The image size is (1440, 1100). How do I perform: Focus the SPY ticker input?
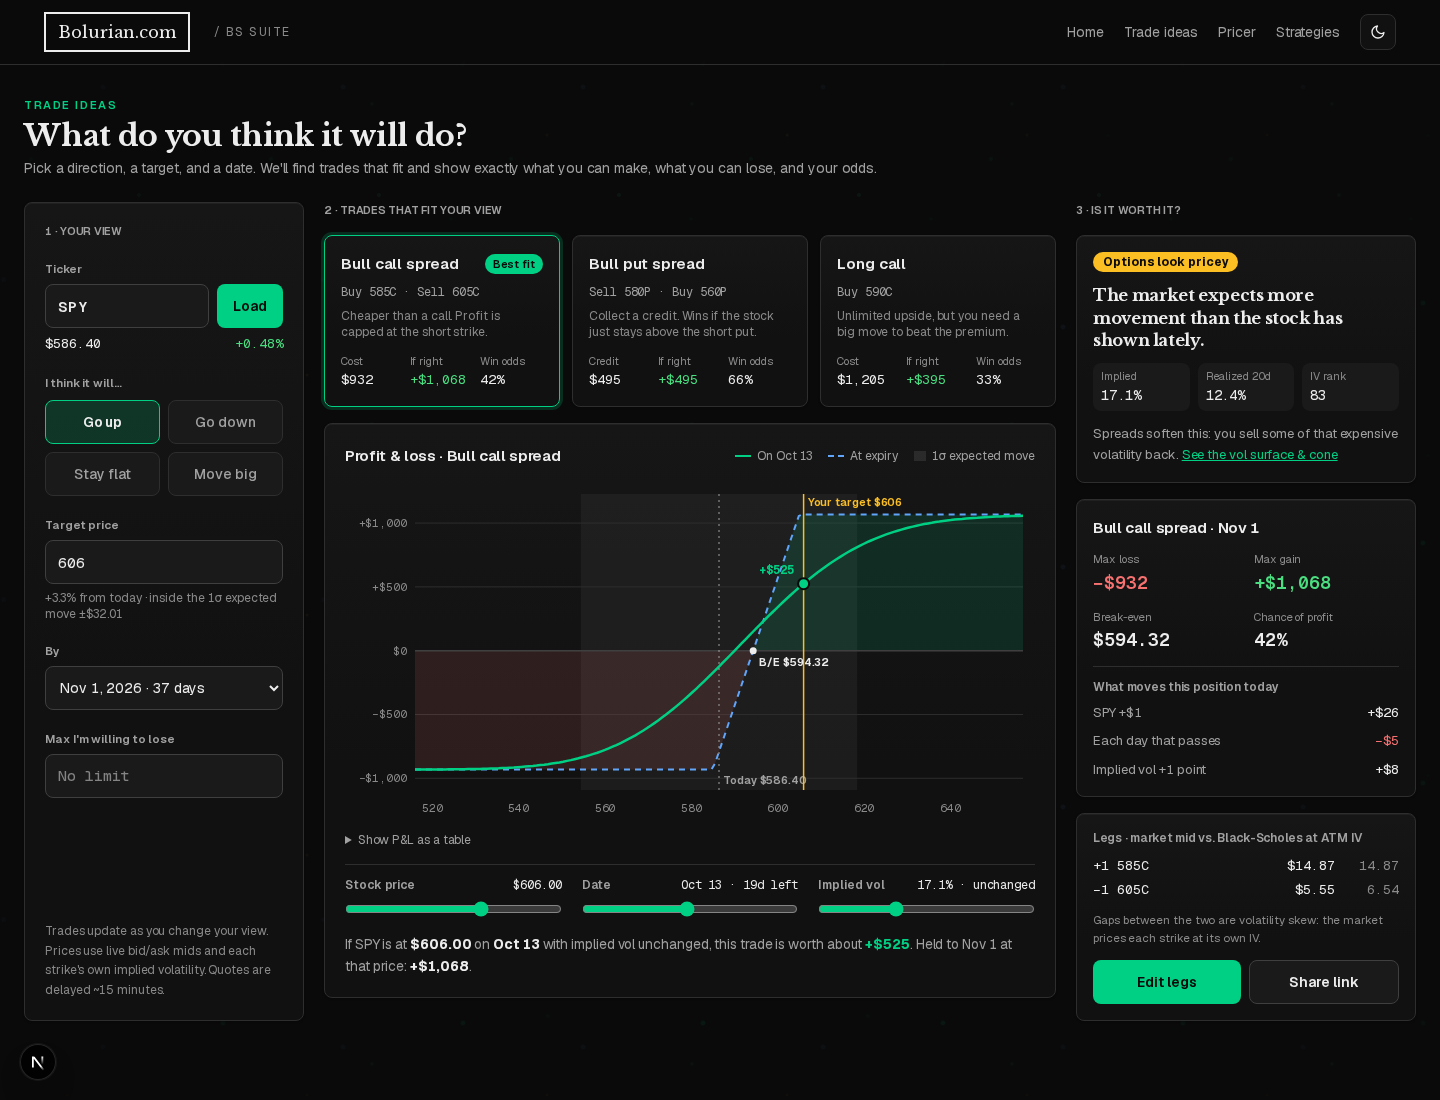[x=127, y=306]
